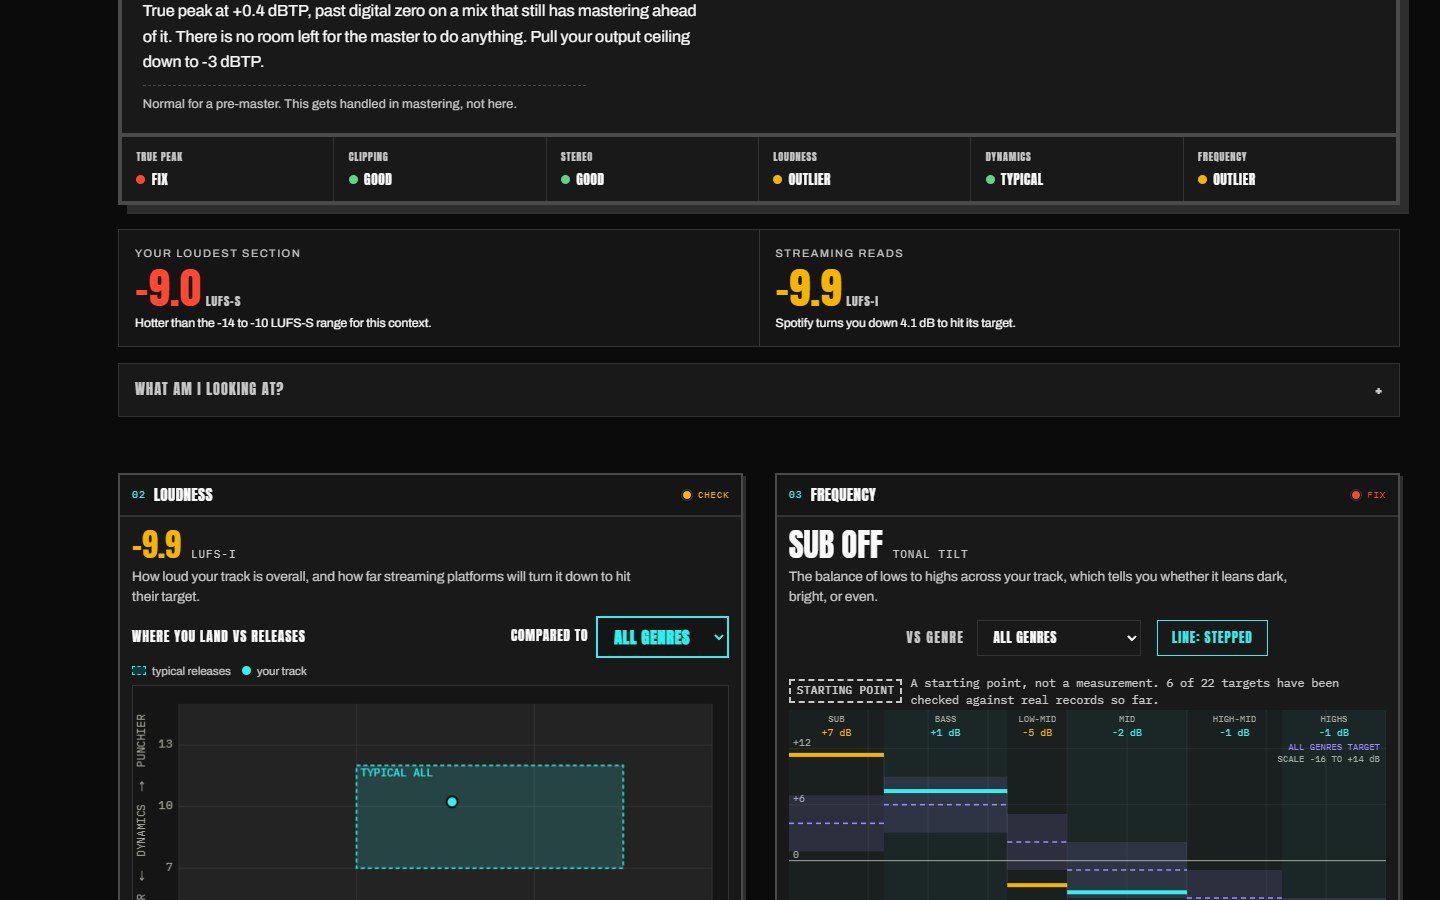Click the LOW-MID band -5 dB label

1037,733
